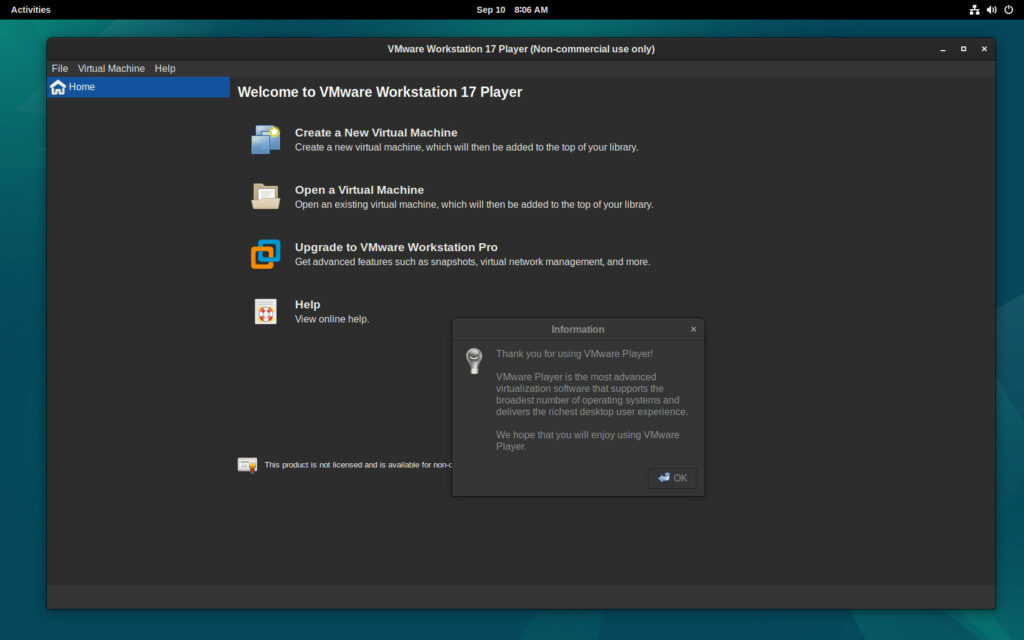Close the Information dialog
Image resolution: width=1024 pixels, height=640 pixels.
[694, 329]
